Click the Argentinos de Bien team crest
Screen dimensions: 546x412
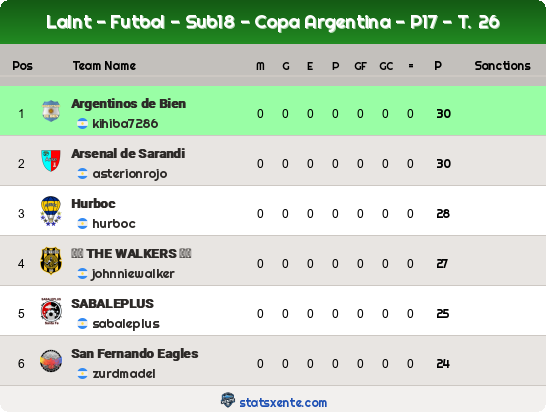pyautogui.click(x=51, y=111)
